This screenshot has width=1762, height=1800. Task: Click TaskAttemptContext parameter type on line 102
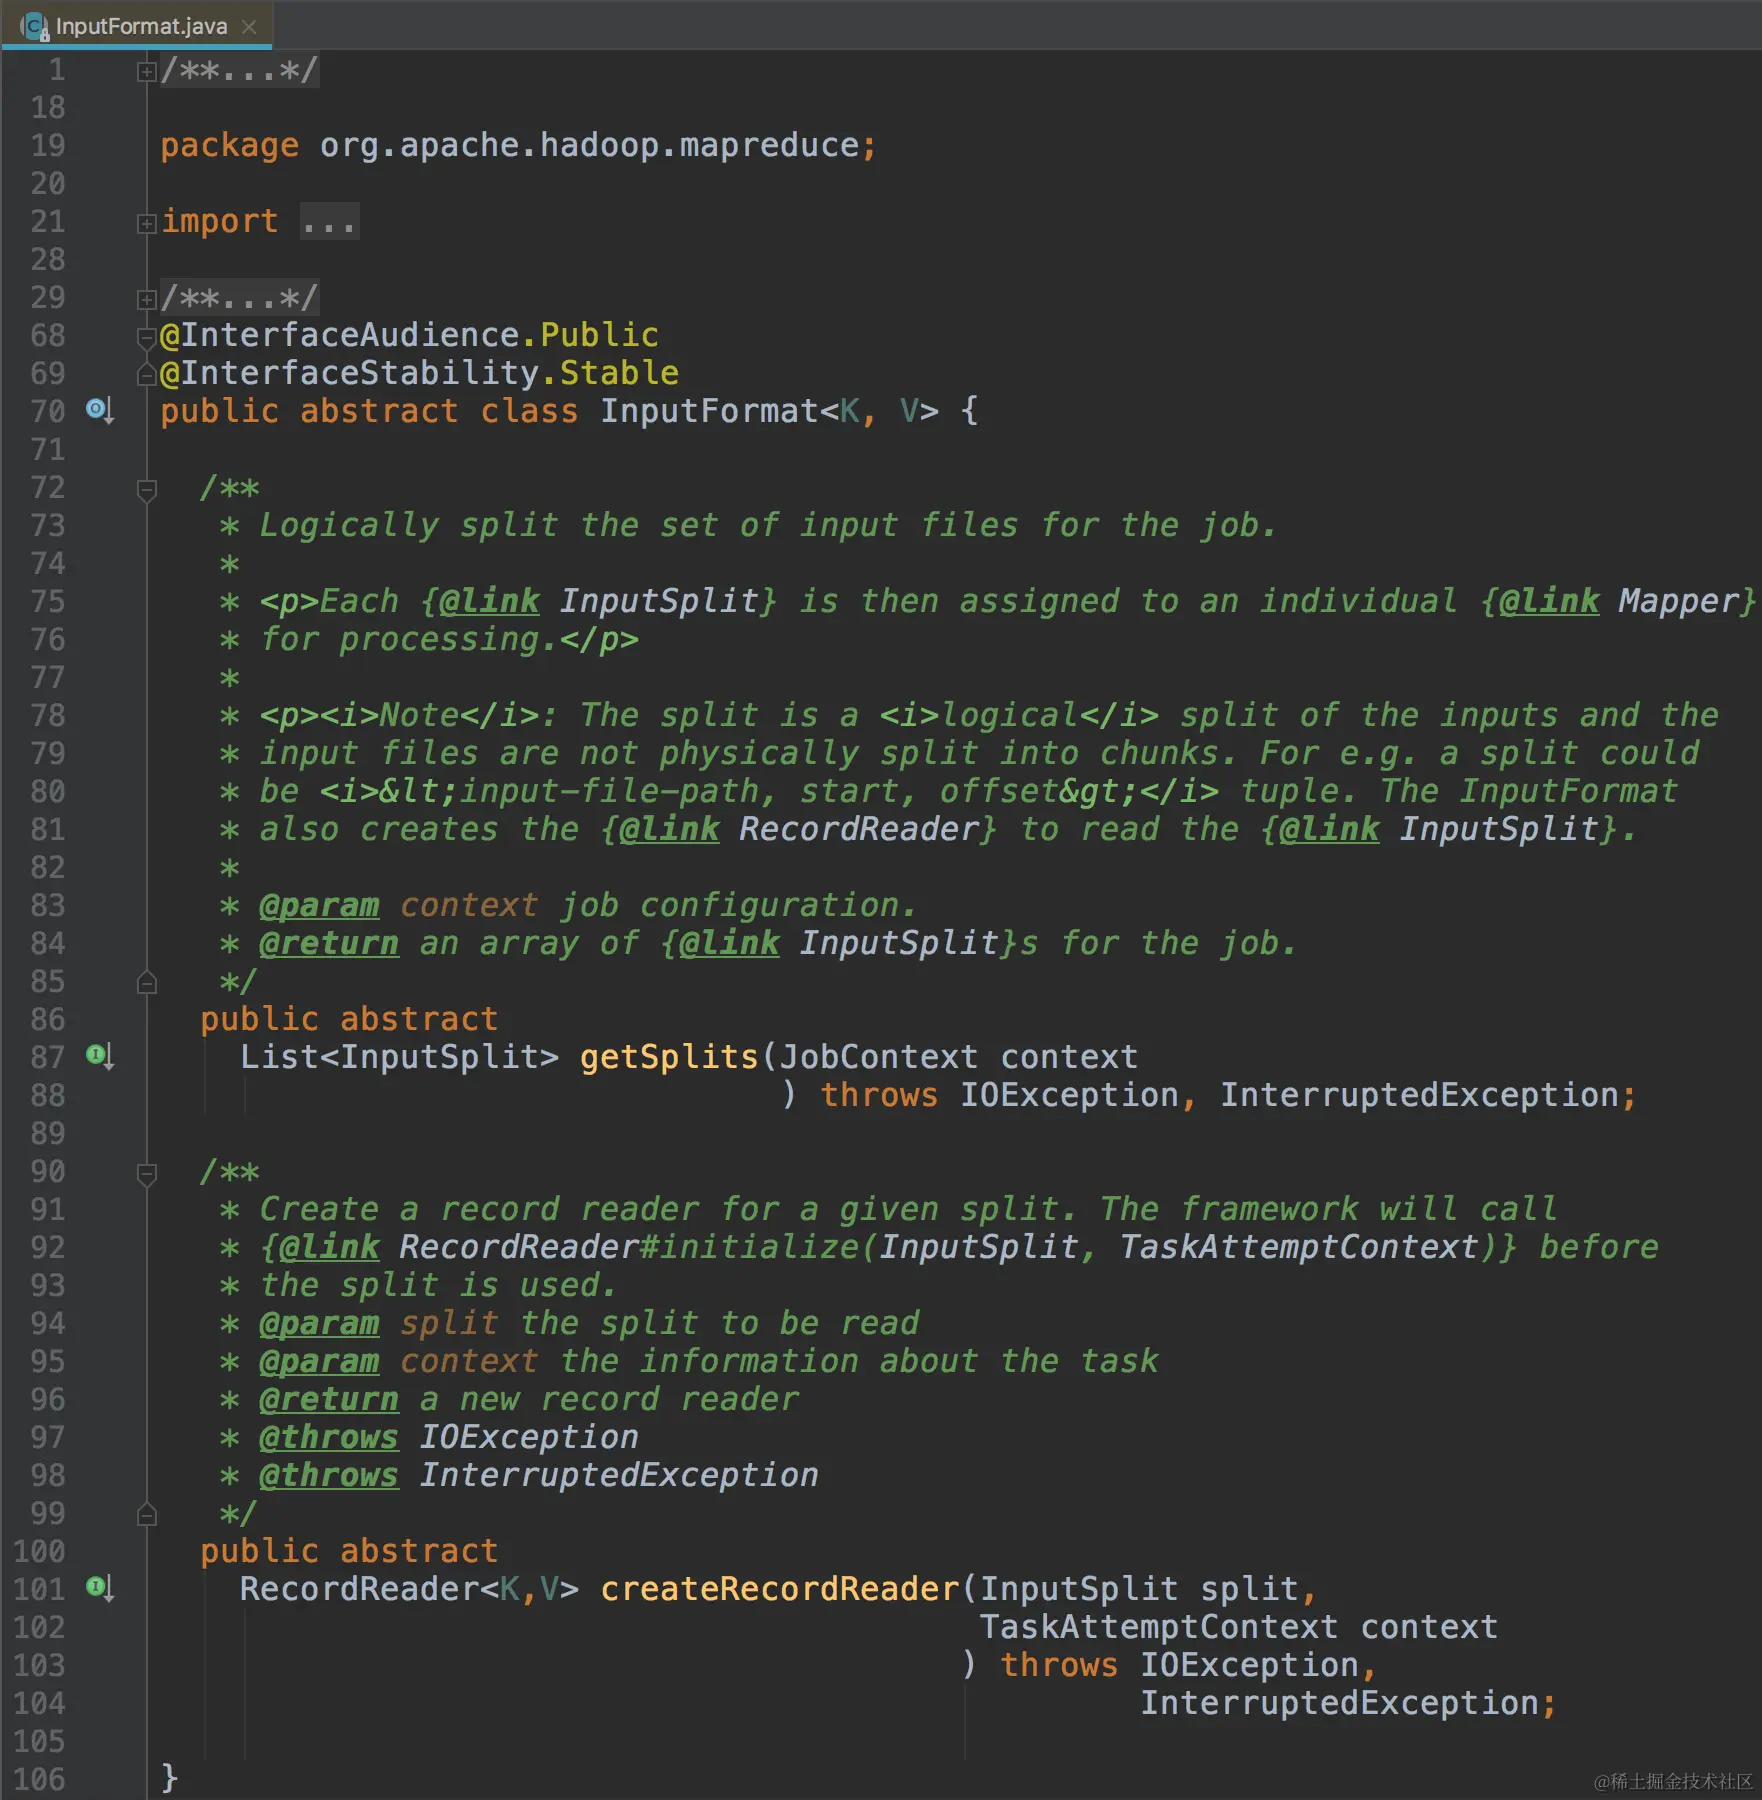click(x=1158, y=1627)
